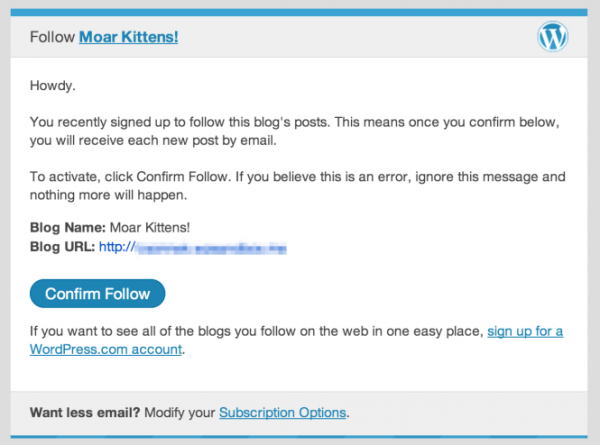
Task: Follow the 'sign up for a' link text
Action: coord(525,331)
